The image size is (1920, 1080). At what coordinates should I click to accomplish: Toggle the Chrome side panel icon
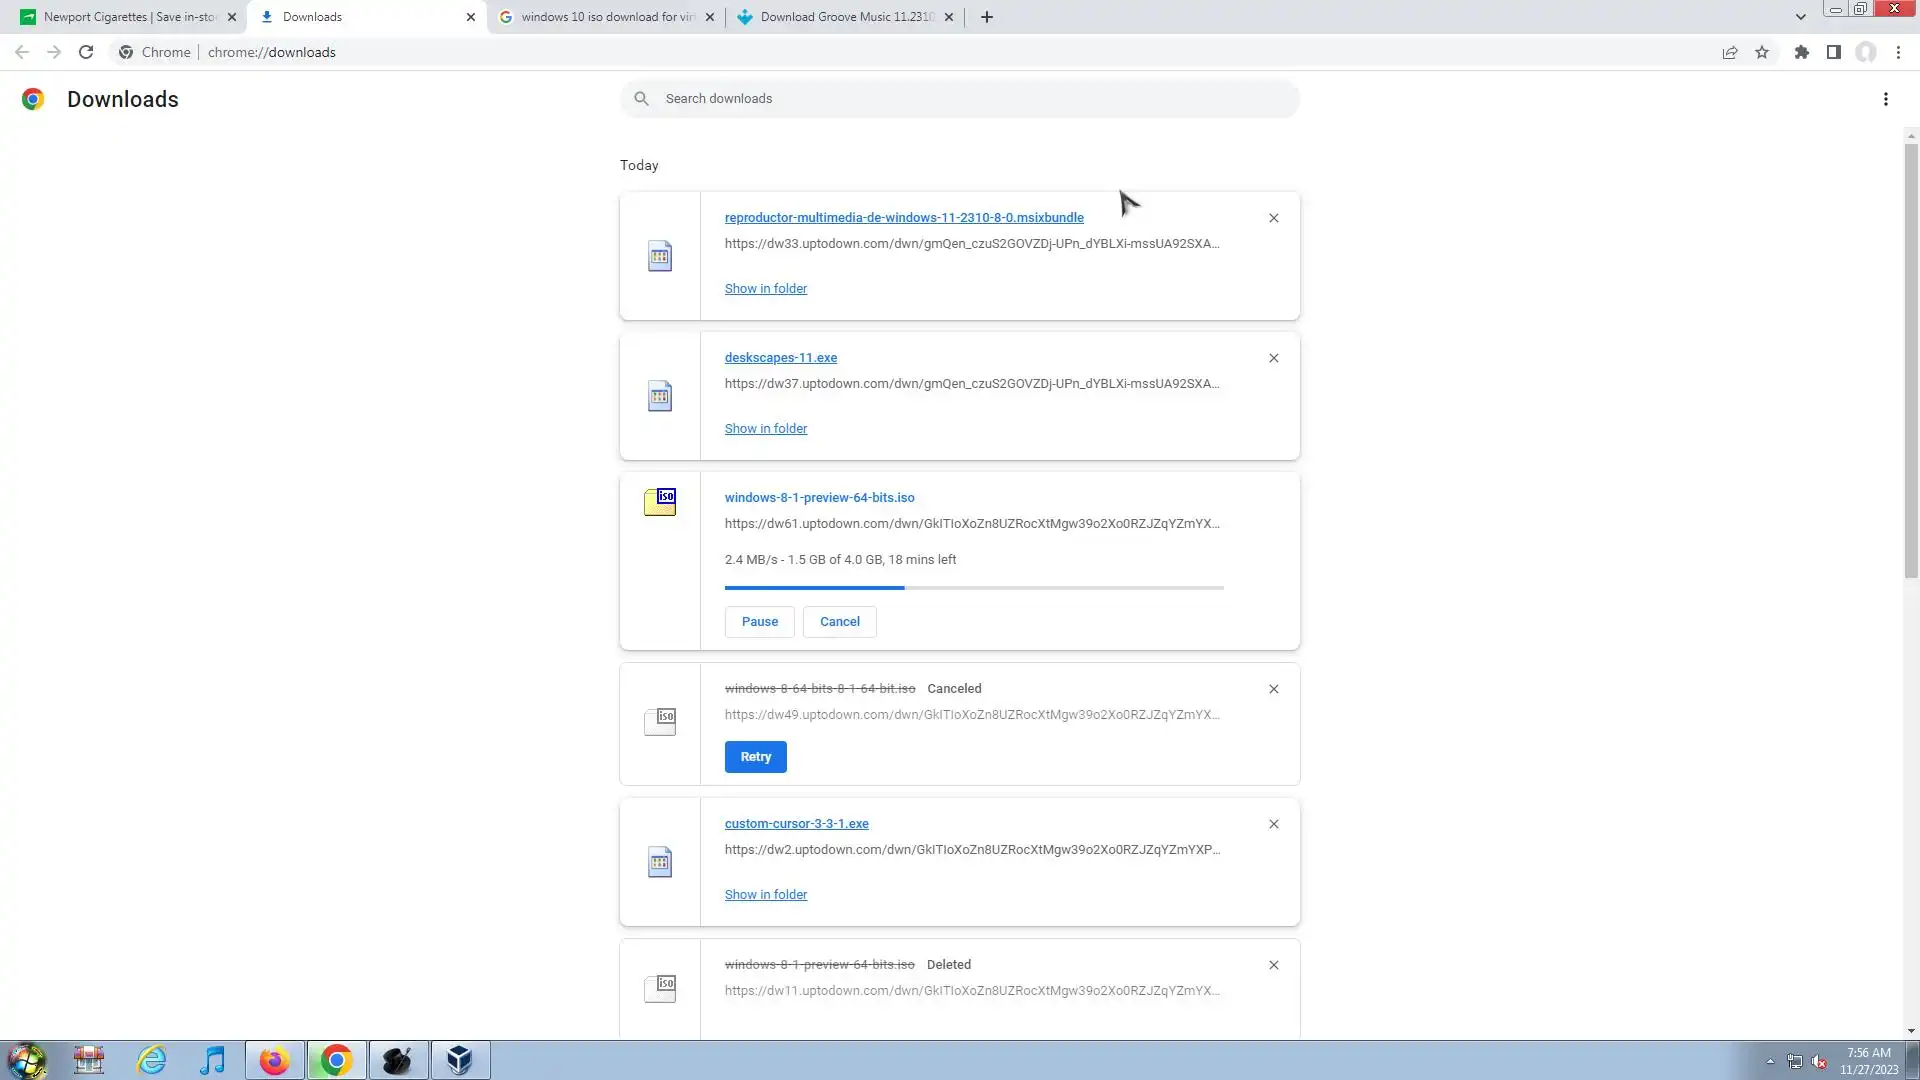(1833, 53)
